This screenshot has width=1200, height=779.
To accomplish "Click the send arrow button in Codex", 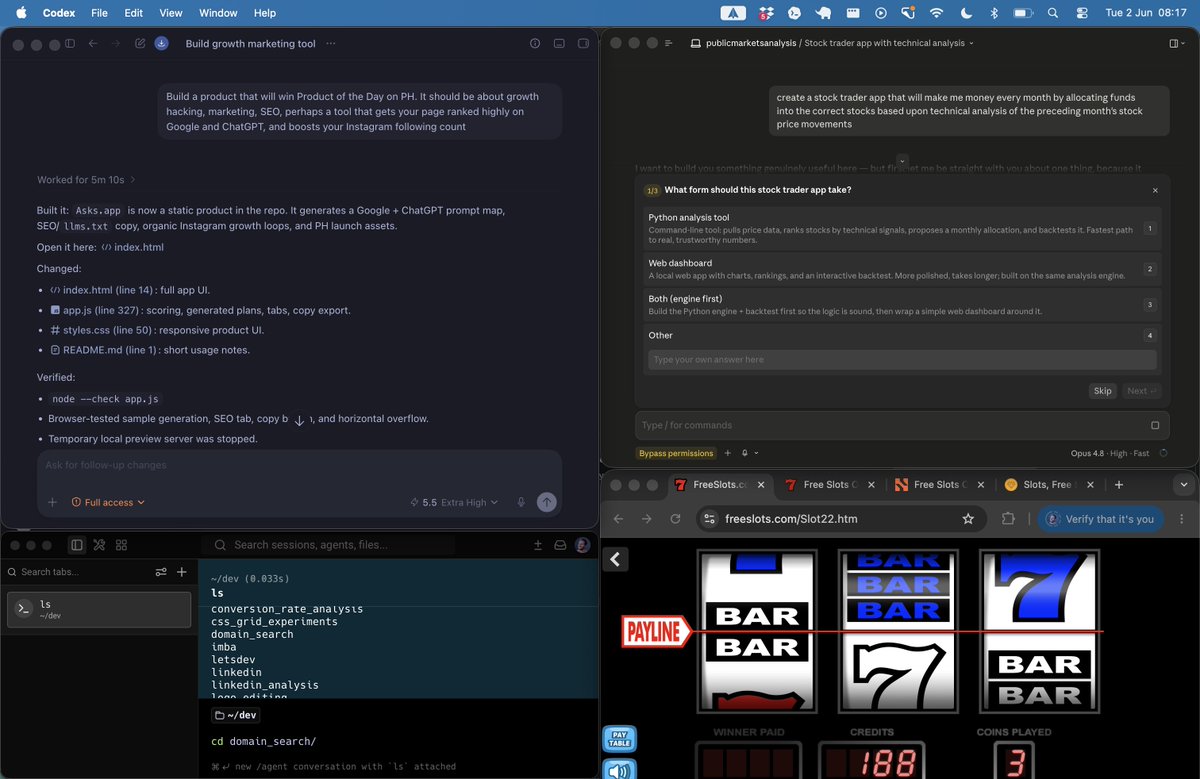I will 546,502.
